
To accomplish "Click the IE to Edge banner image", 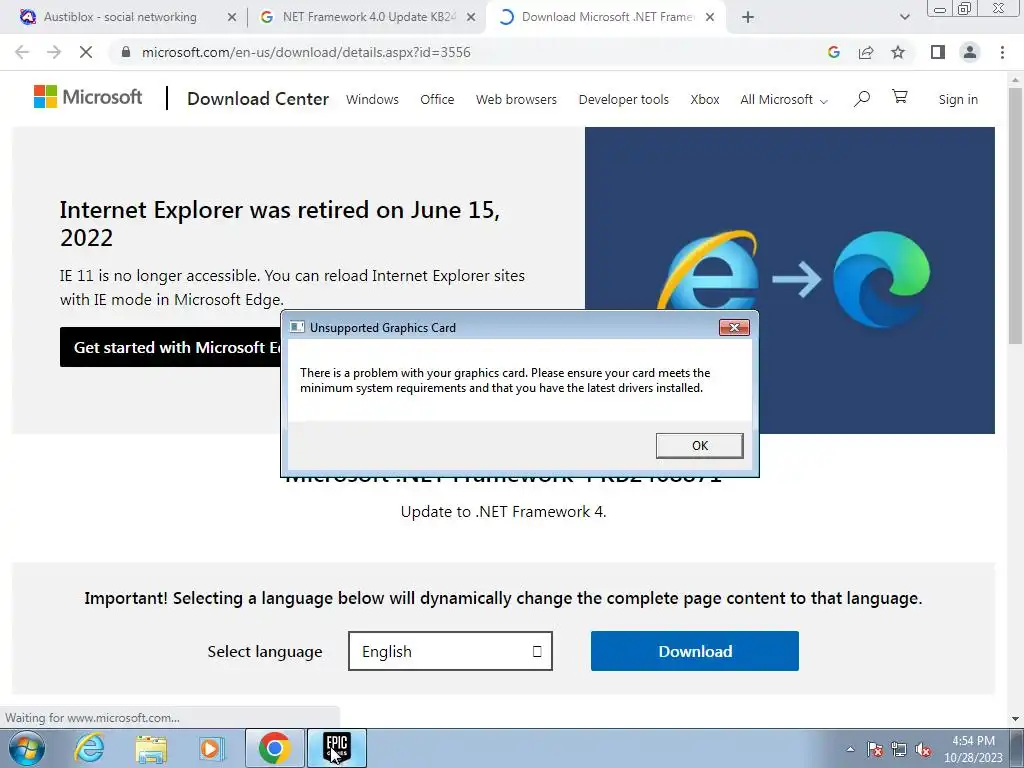I will tap(790, 280).
